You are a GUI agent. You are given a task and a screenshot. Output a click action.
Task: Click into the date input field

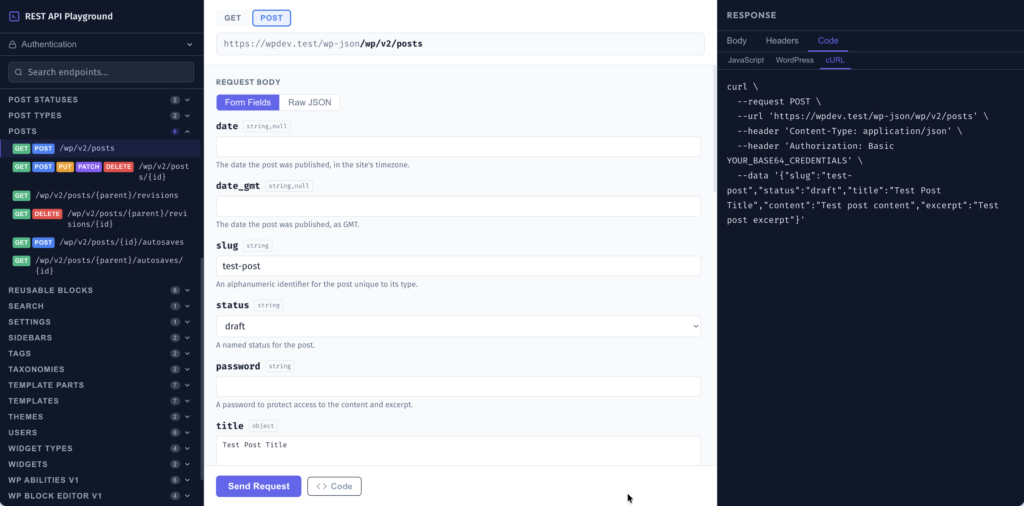(458, 146)
